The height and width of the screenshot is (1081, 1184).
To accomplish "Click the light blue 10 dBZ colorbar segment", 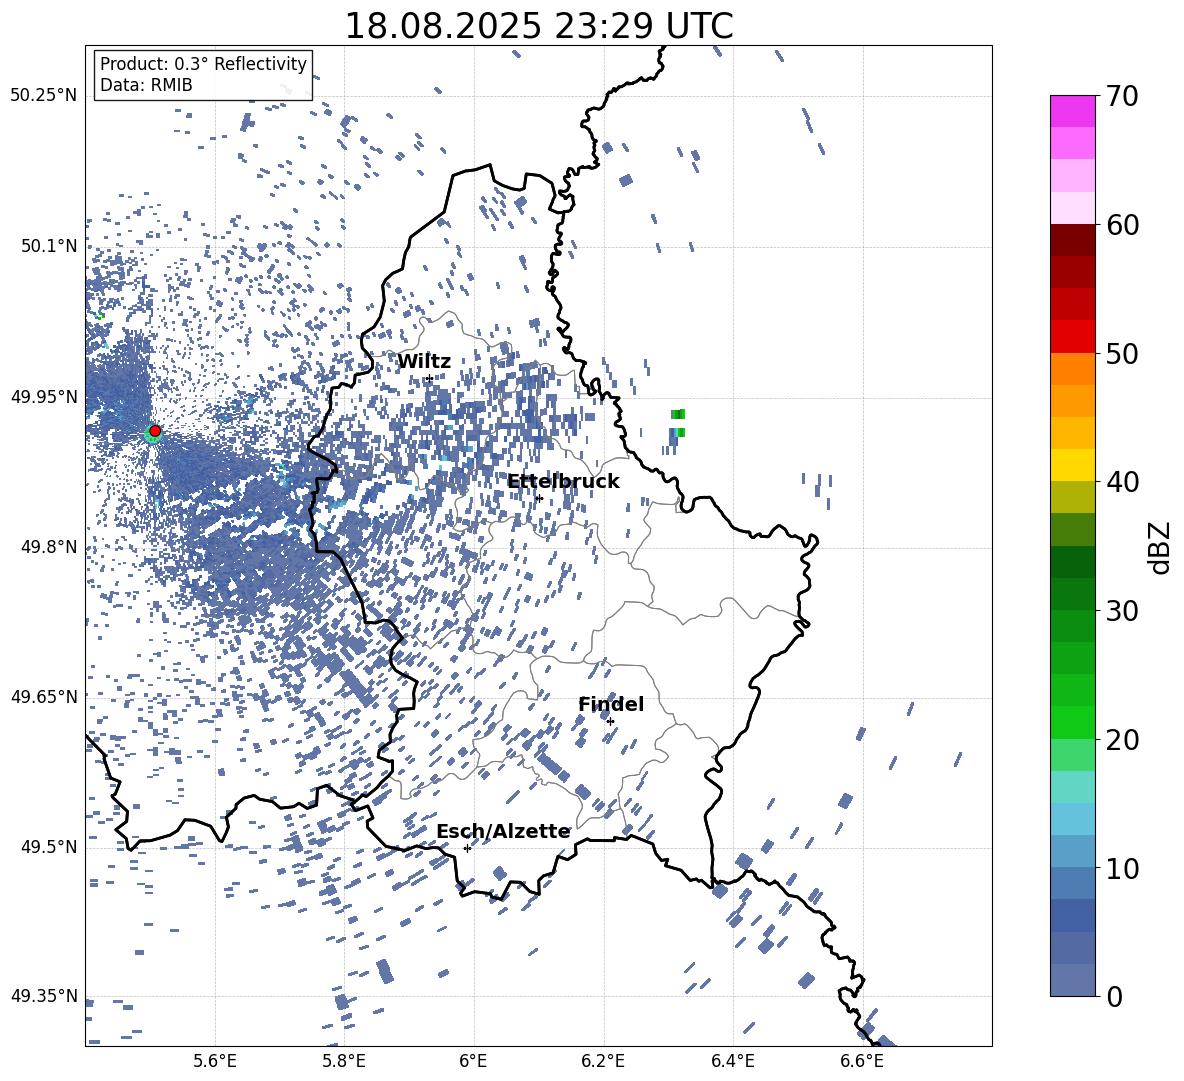I will [1072, 851].
